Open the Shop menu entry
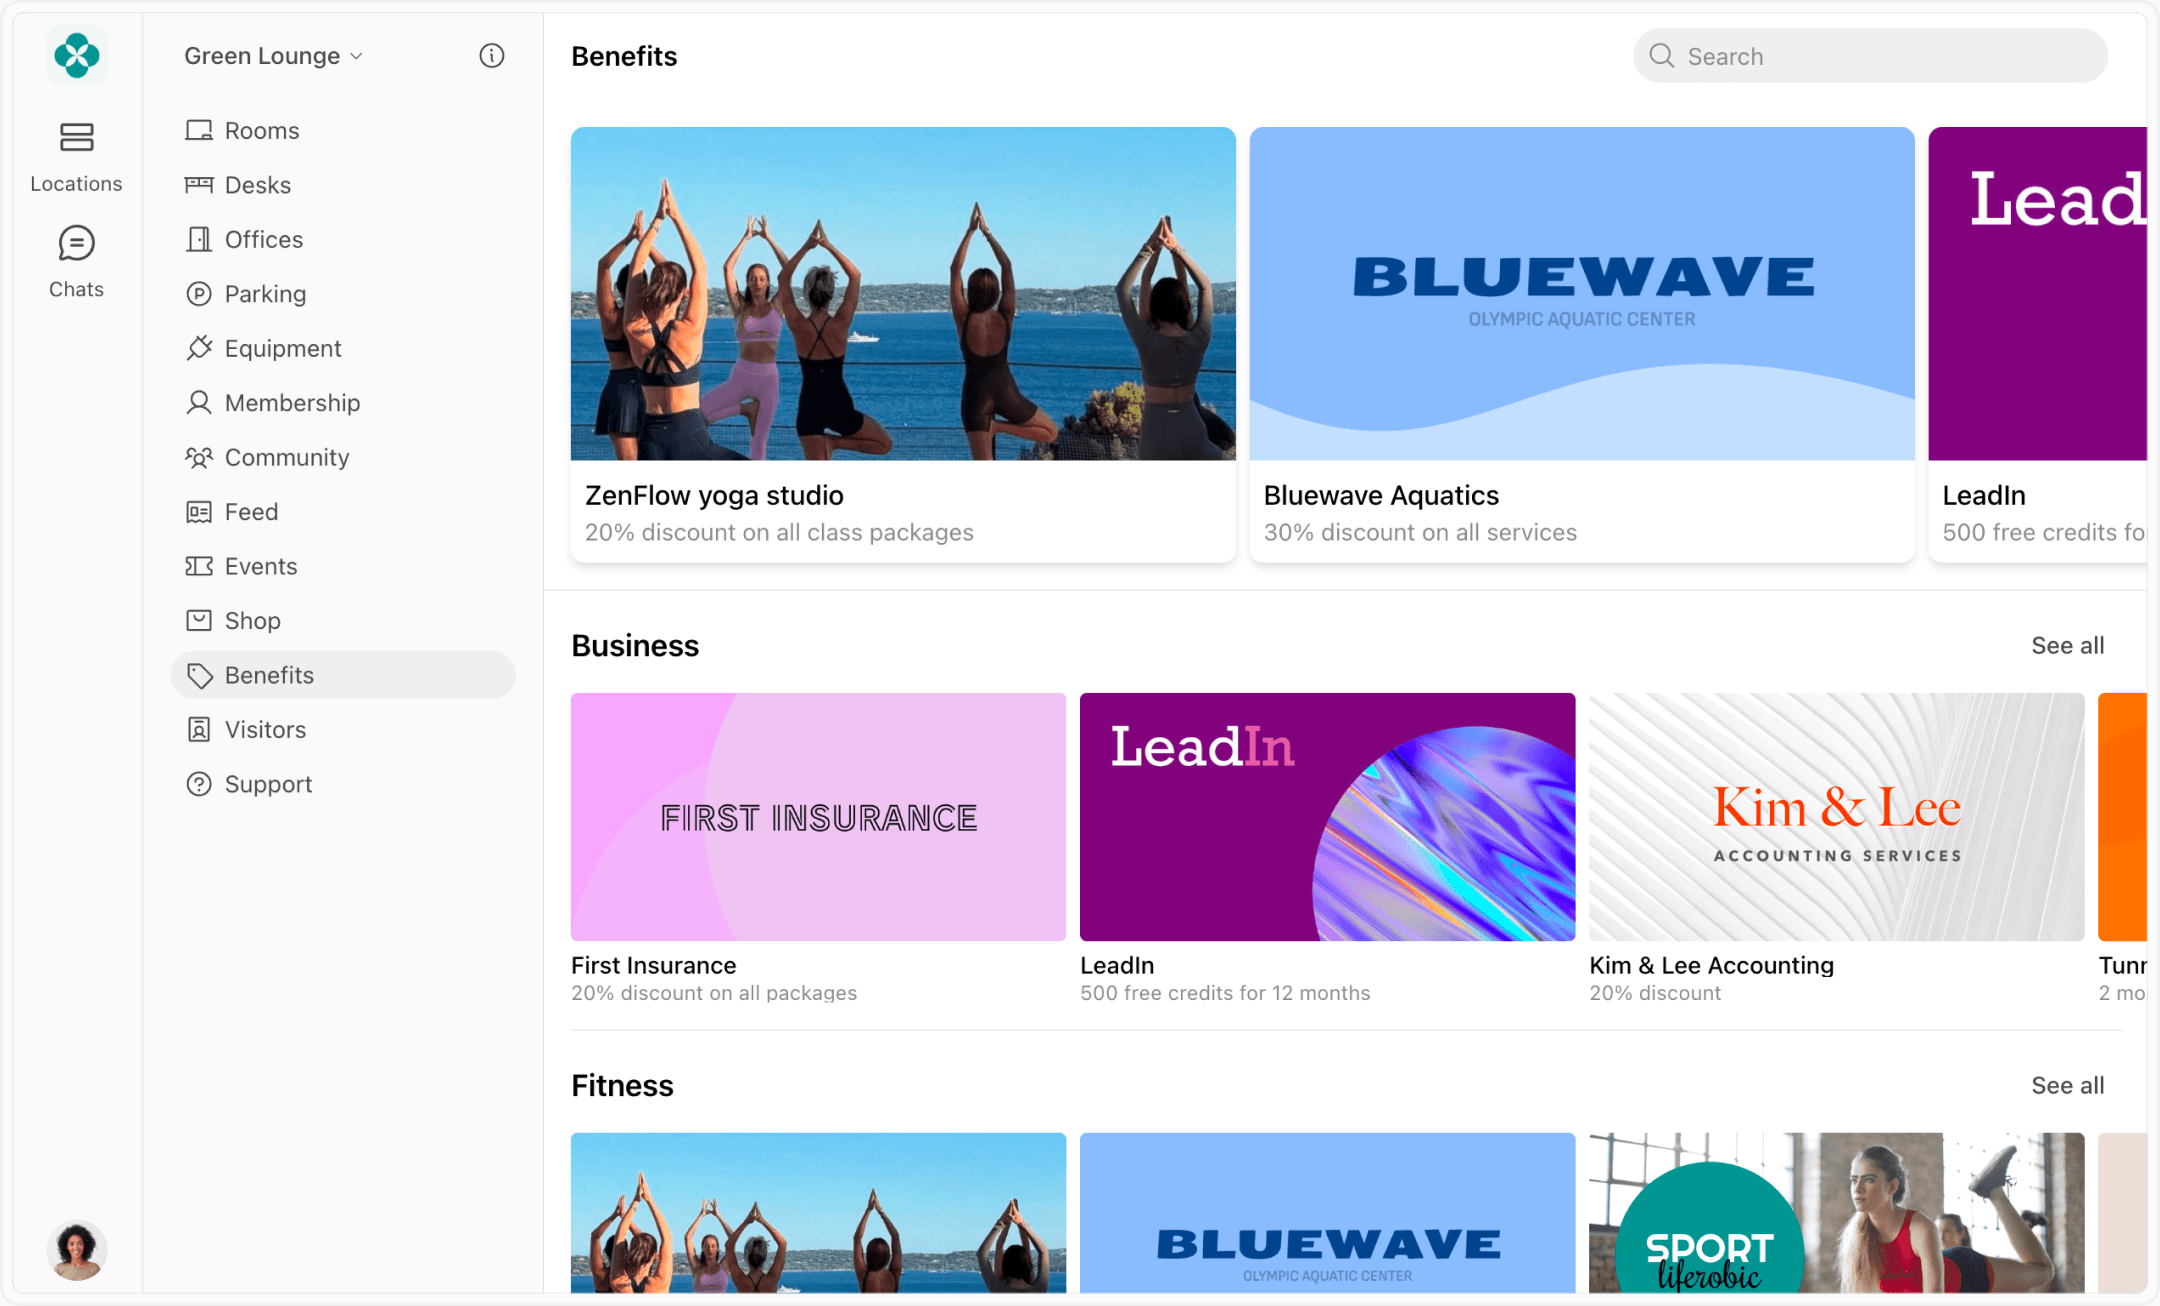 click(x=252, y=620)
